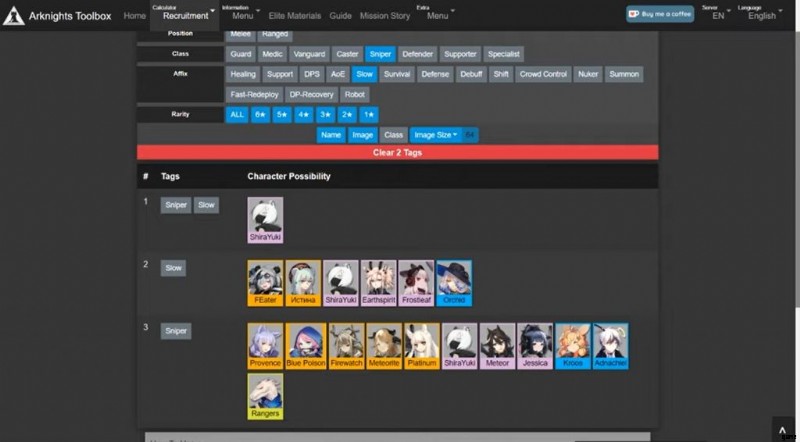Select FEater's character portrait
Screen dimensions: 800x442
(x=264, y=281)
